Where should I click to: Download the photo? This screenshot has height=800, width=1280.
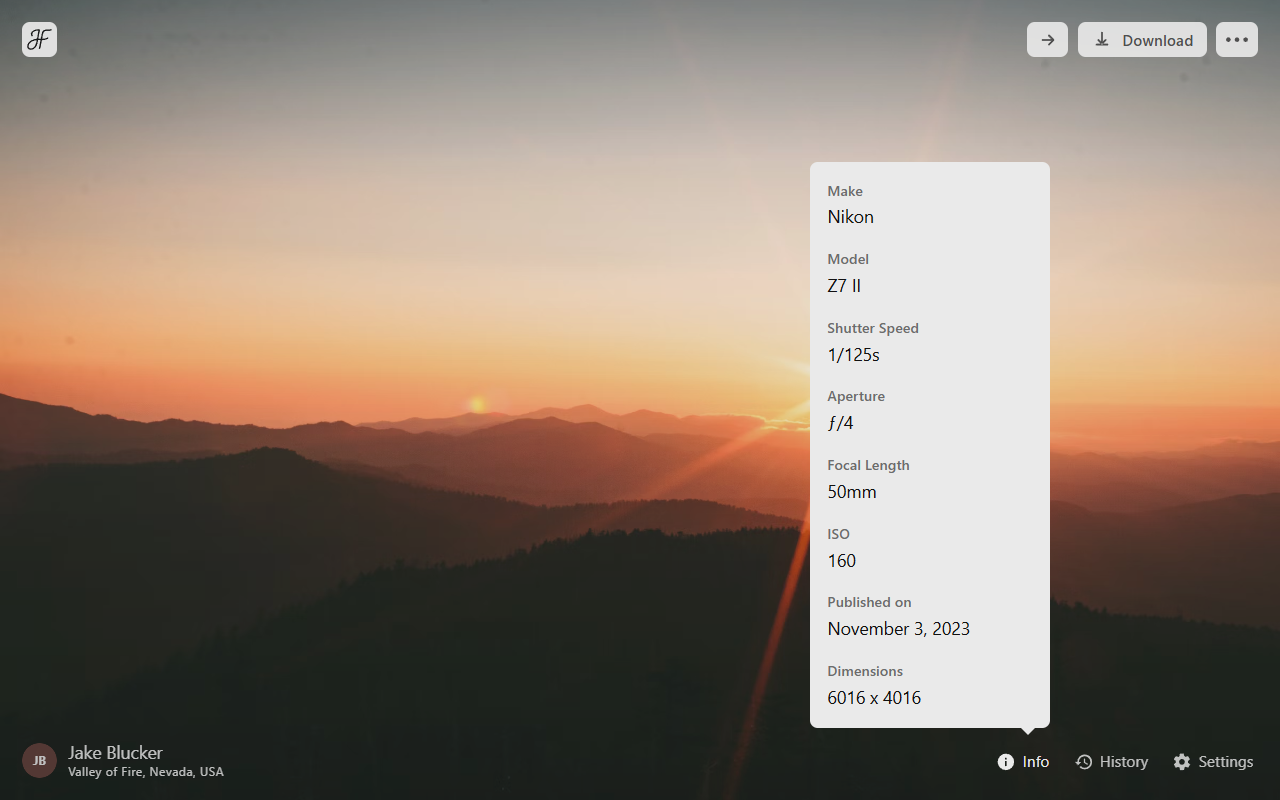click(x=1142, y=40)
